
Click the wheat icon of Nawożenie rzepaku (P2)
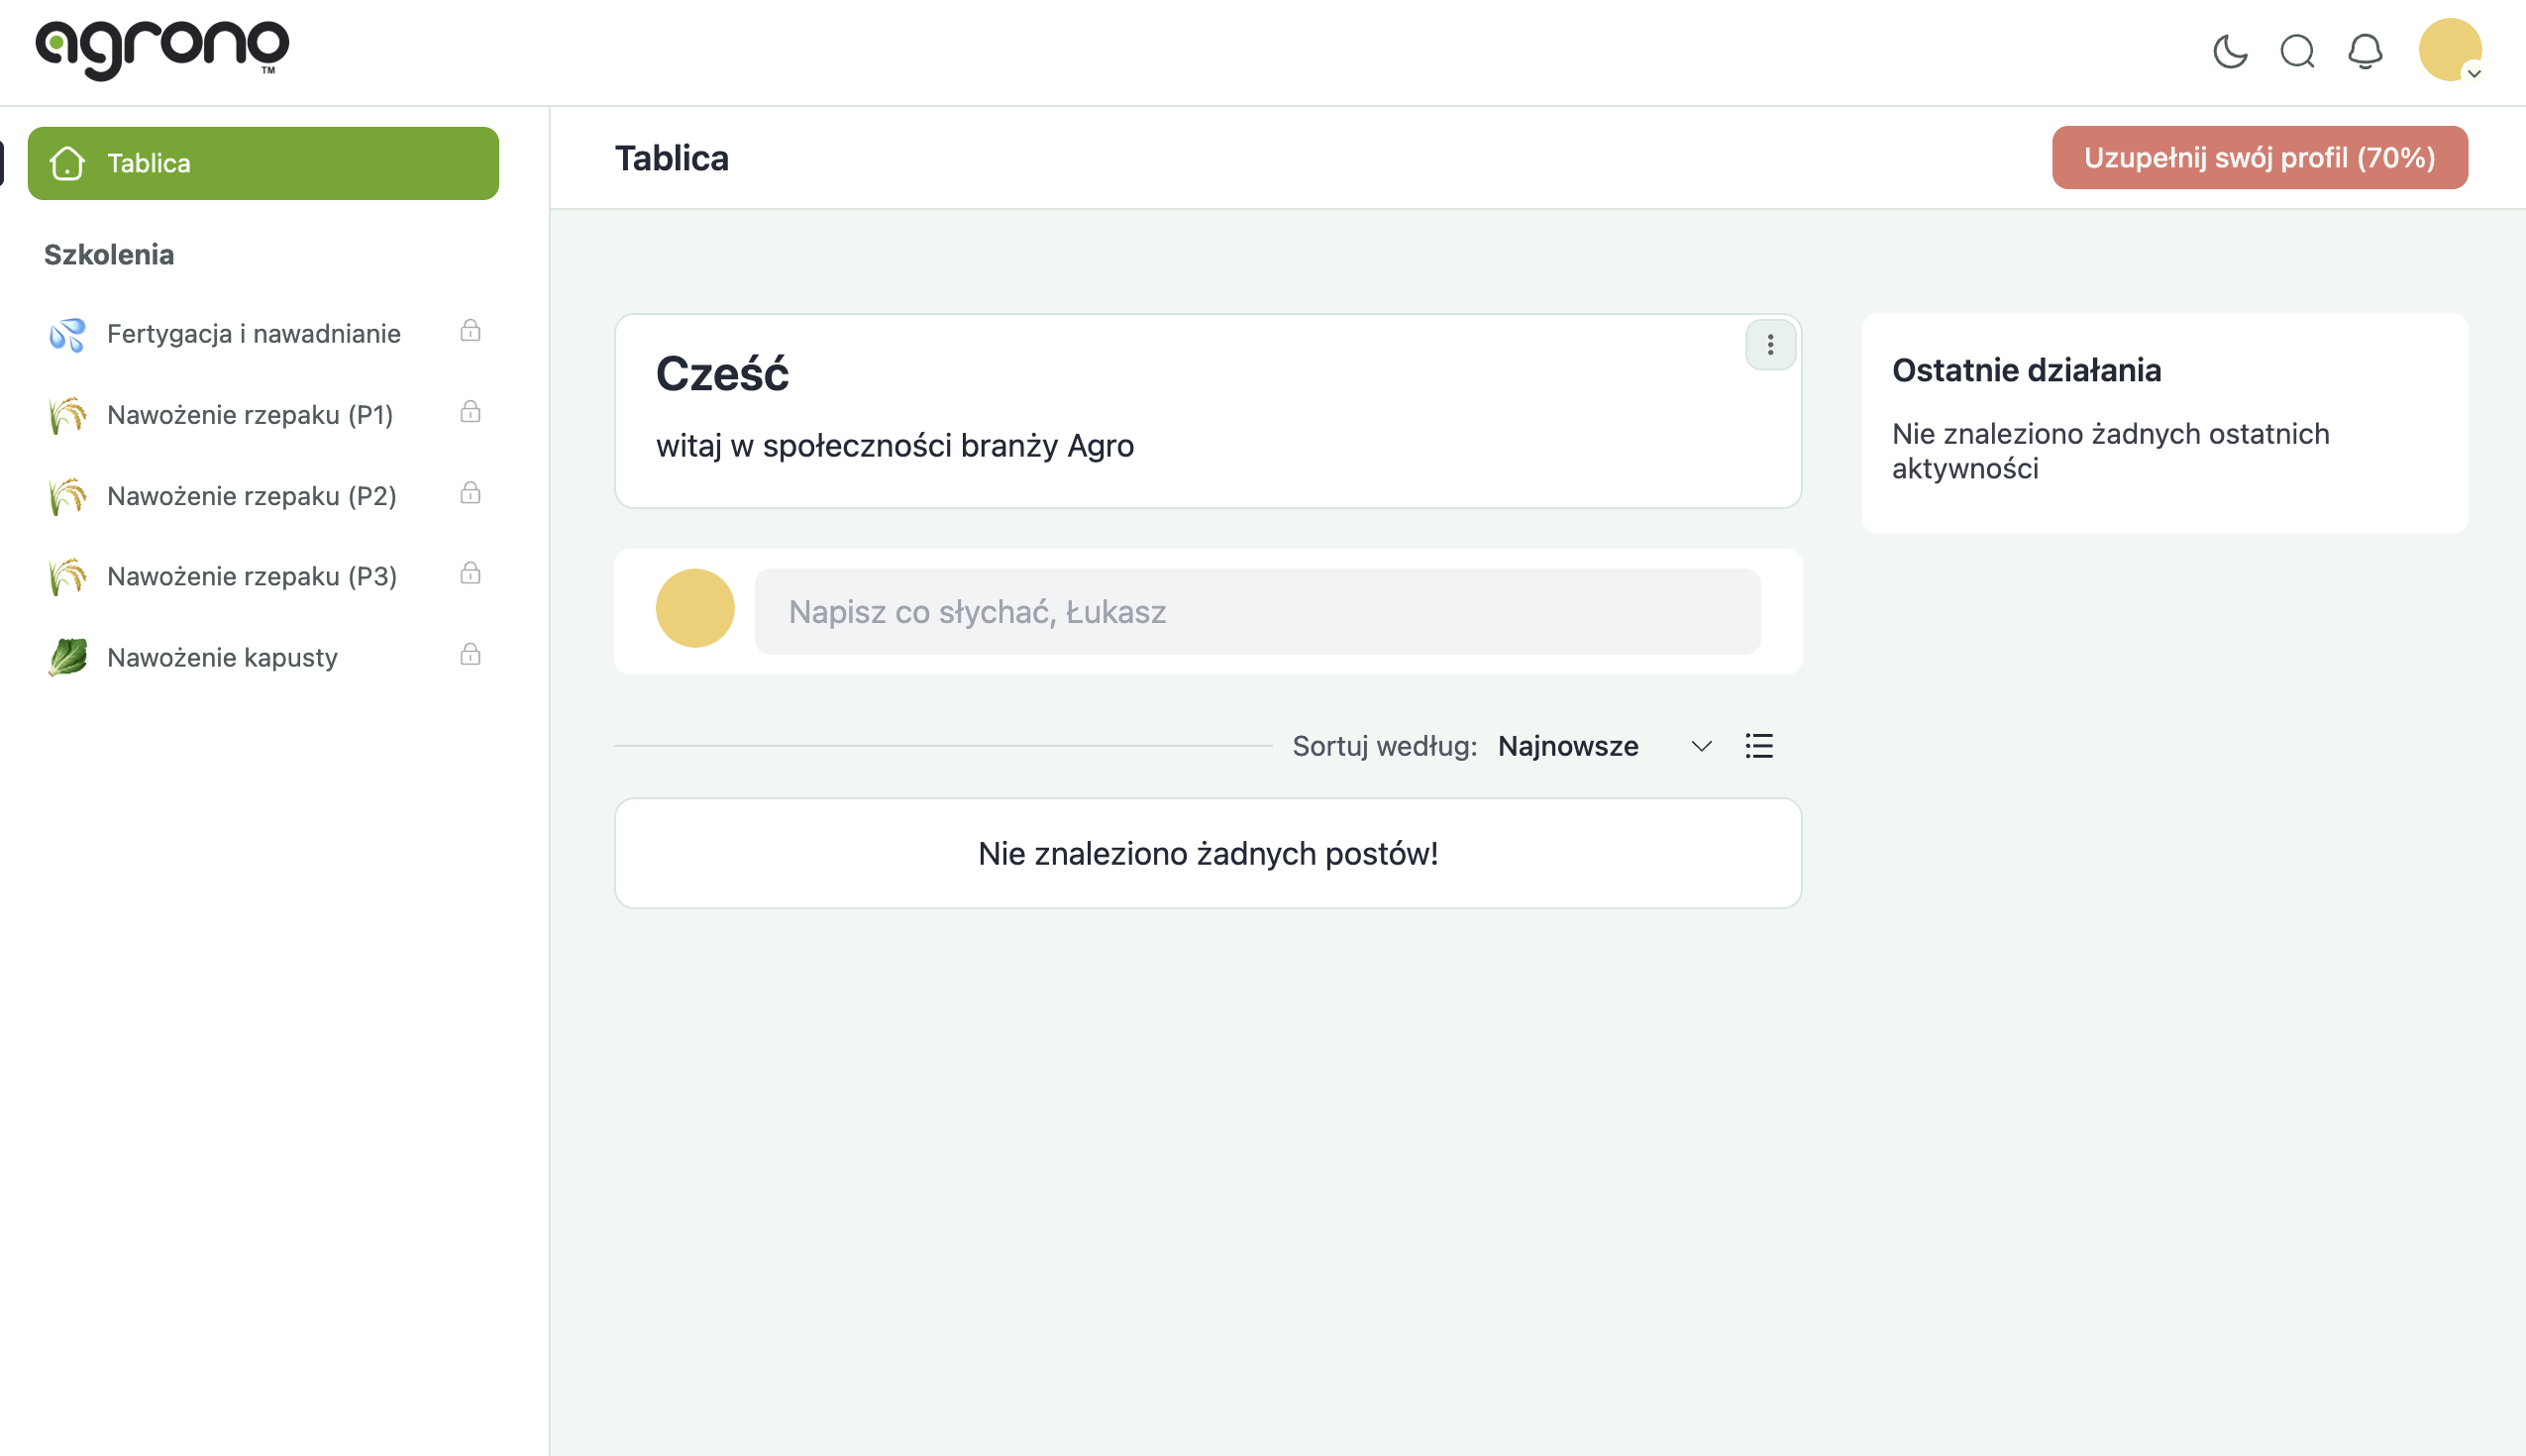pyautogui.click(x=68, y=496)
